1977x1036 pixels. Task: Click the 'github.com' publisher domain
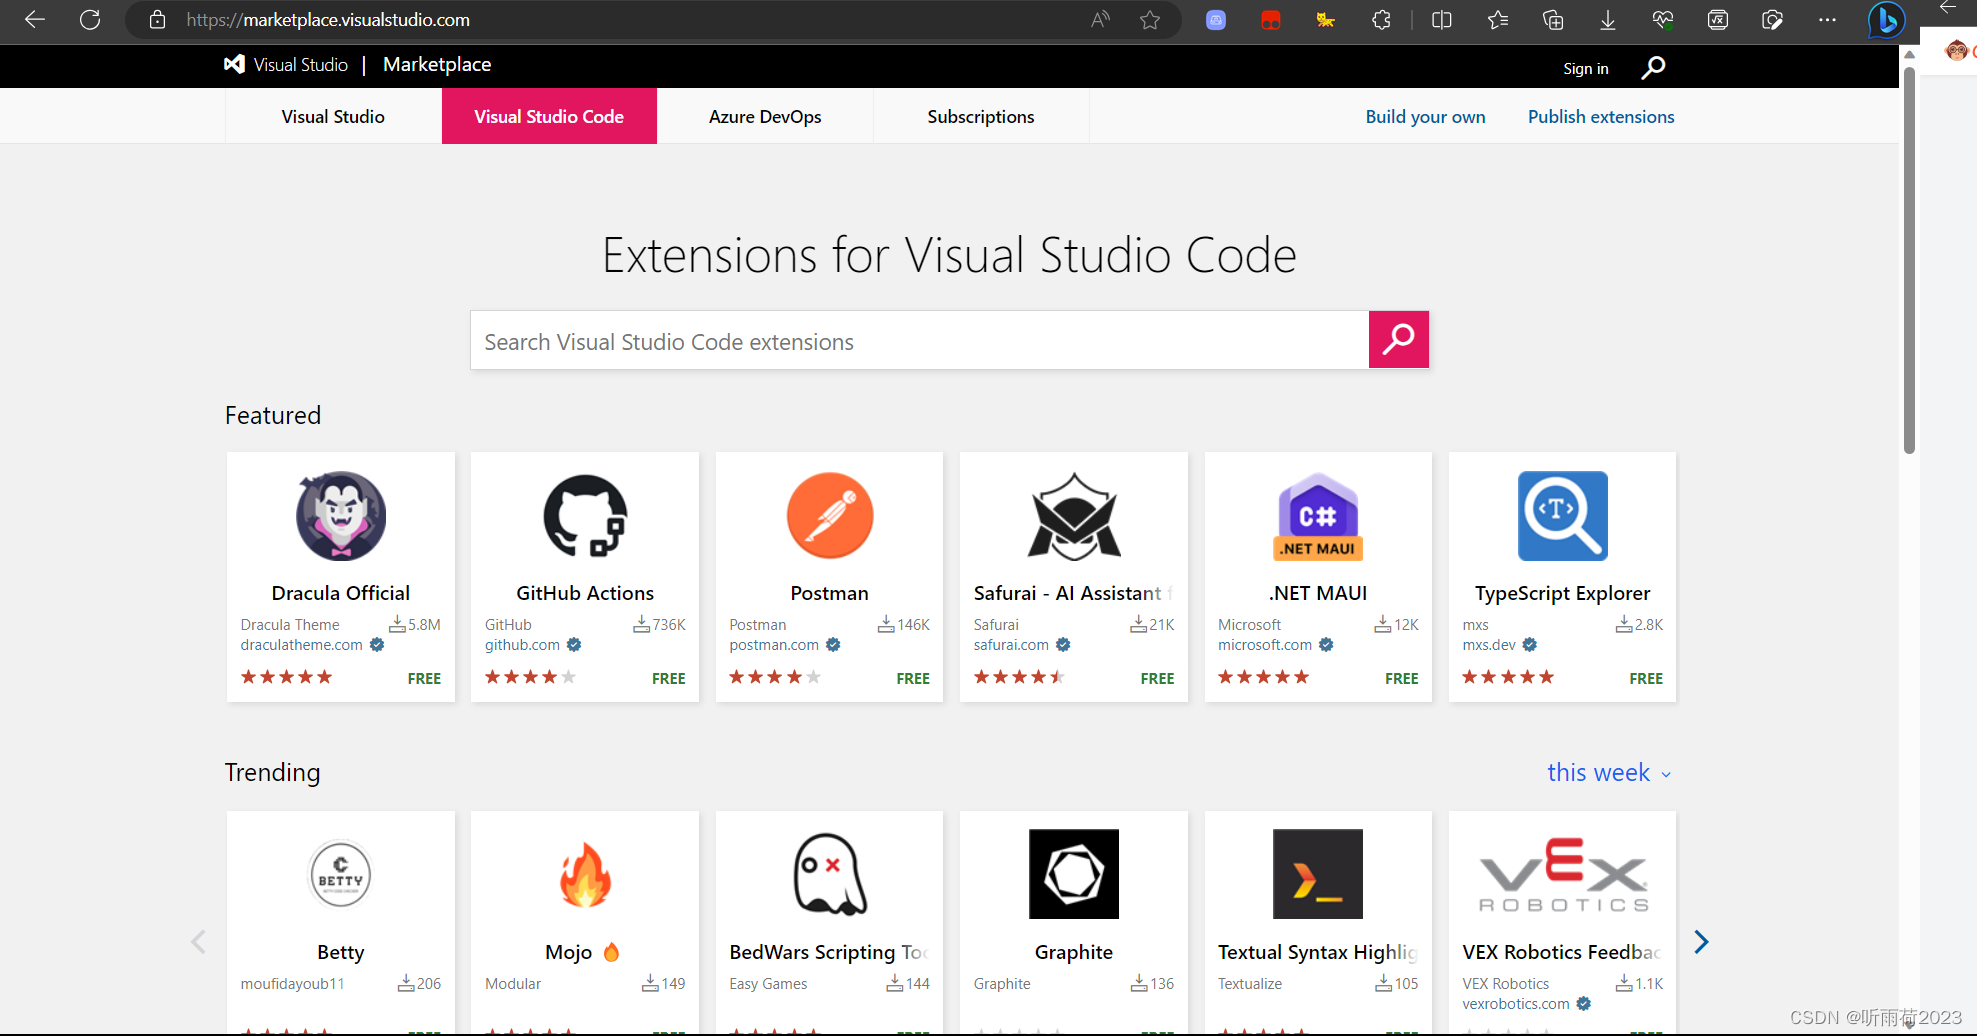click(x=522, y=645)
